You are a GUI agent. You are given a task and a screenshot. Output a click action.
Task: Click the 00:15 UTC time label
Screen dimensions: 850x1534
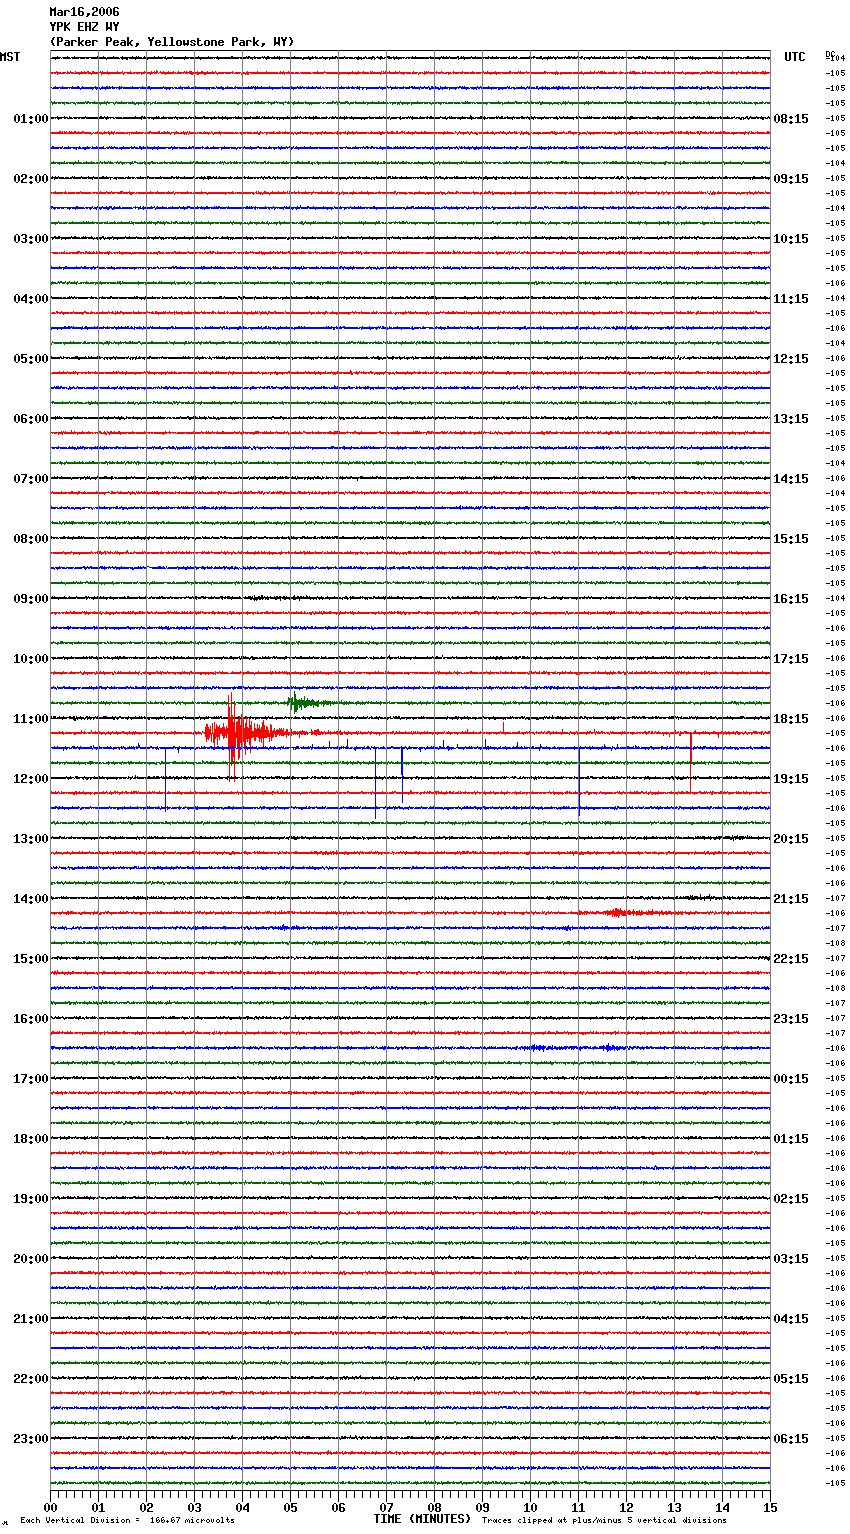click(x=791, y=1079)
